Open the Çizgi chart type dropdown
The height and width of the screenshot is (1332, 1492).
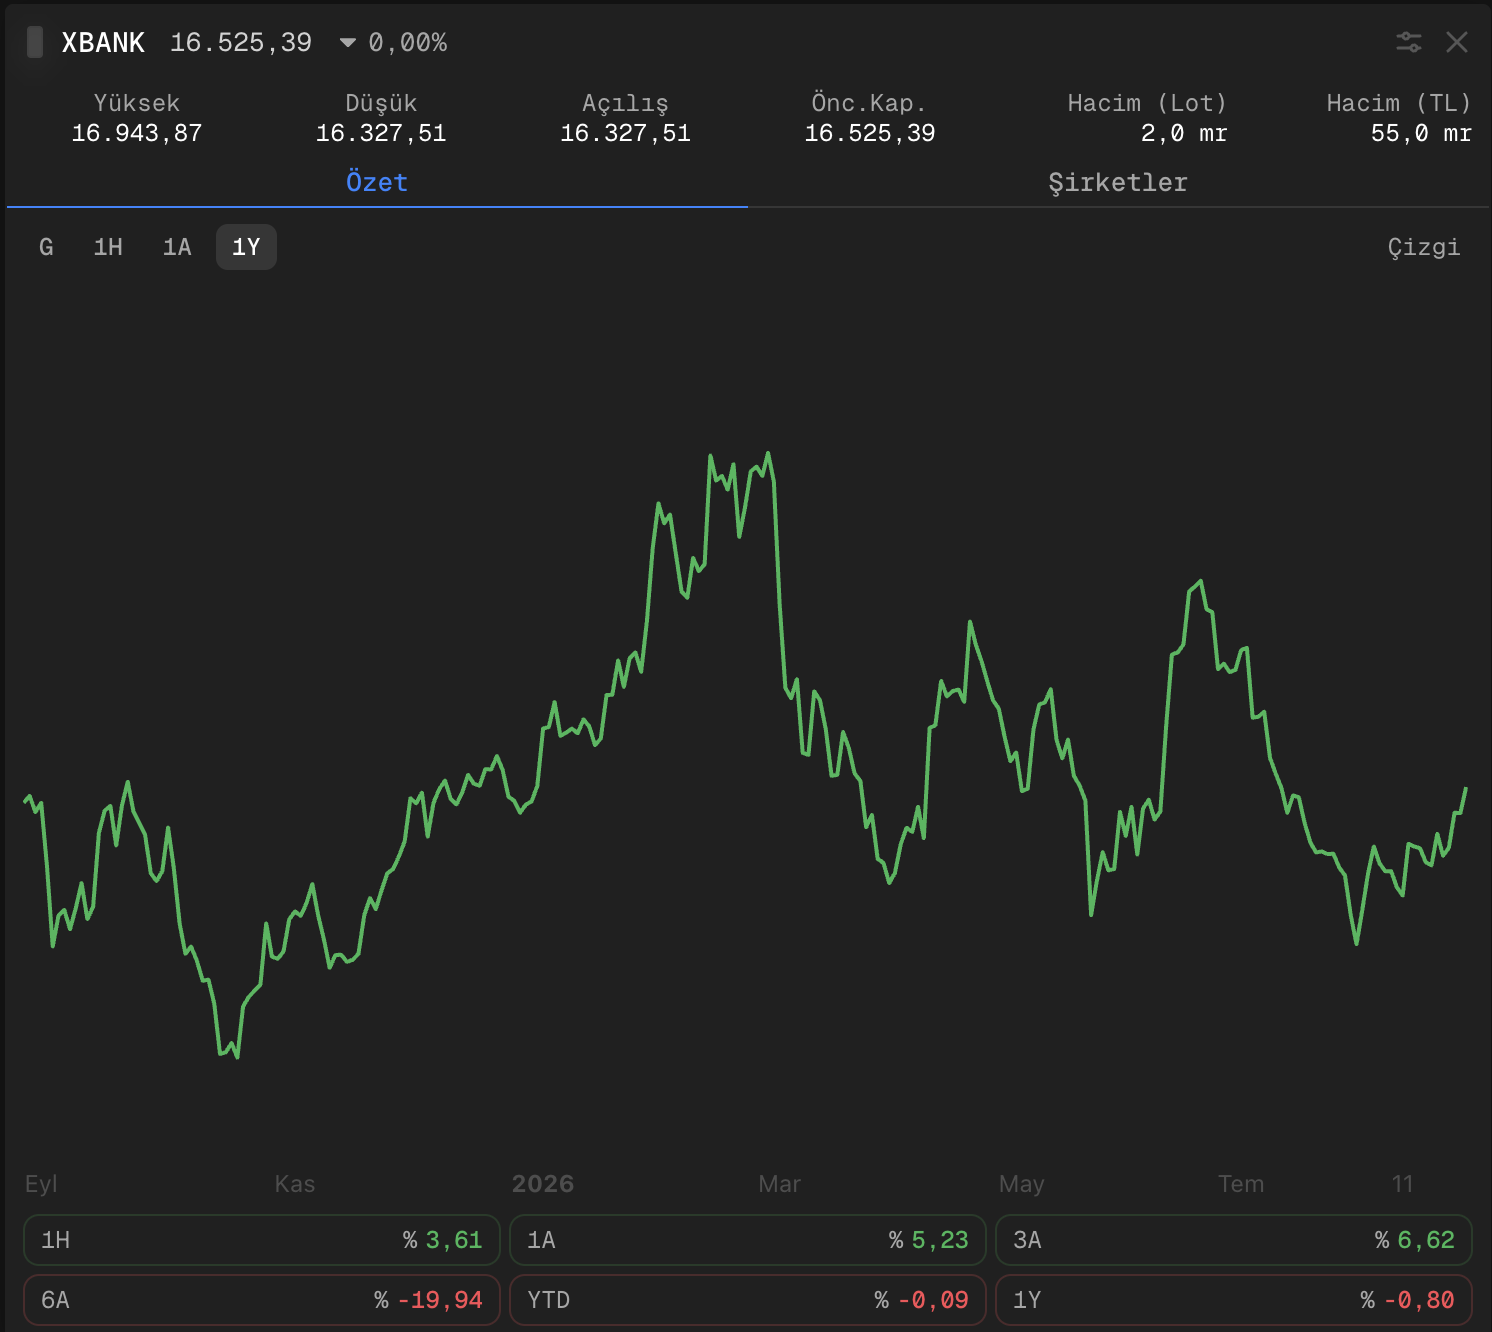[x=1424, y=247]
